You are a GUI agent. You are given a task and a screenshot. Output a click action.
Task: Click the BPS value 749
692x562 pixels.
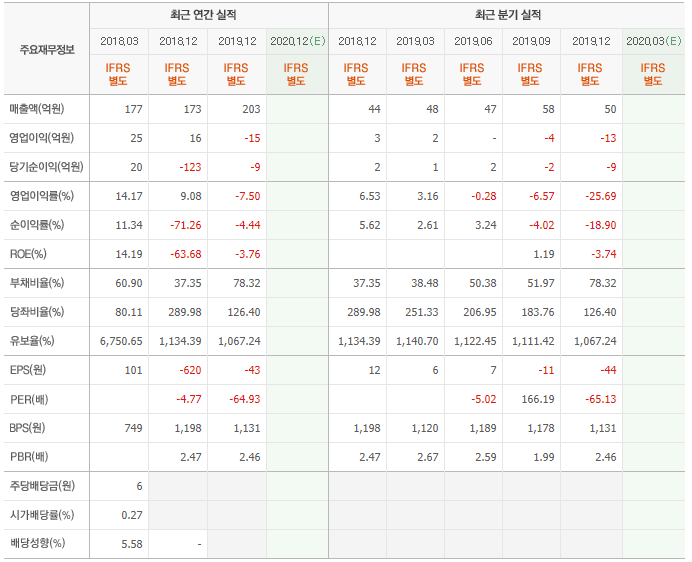pos(133,428)
